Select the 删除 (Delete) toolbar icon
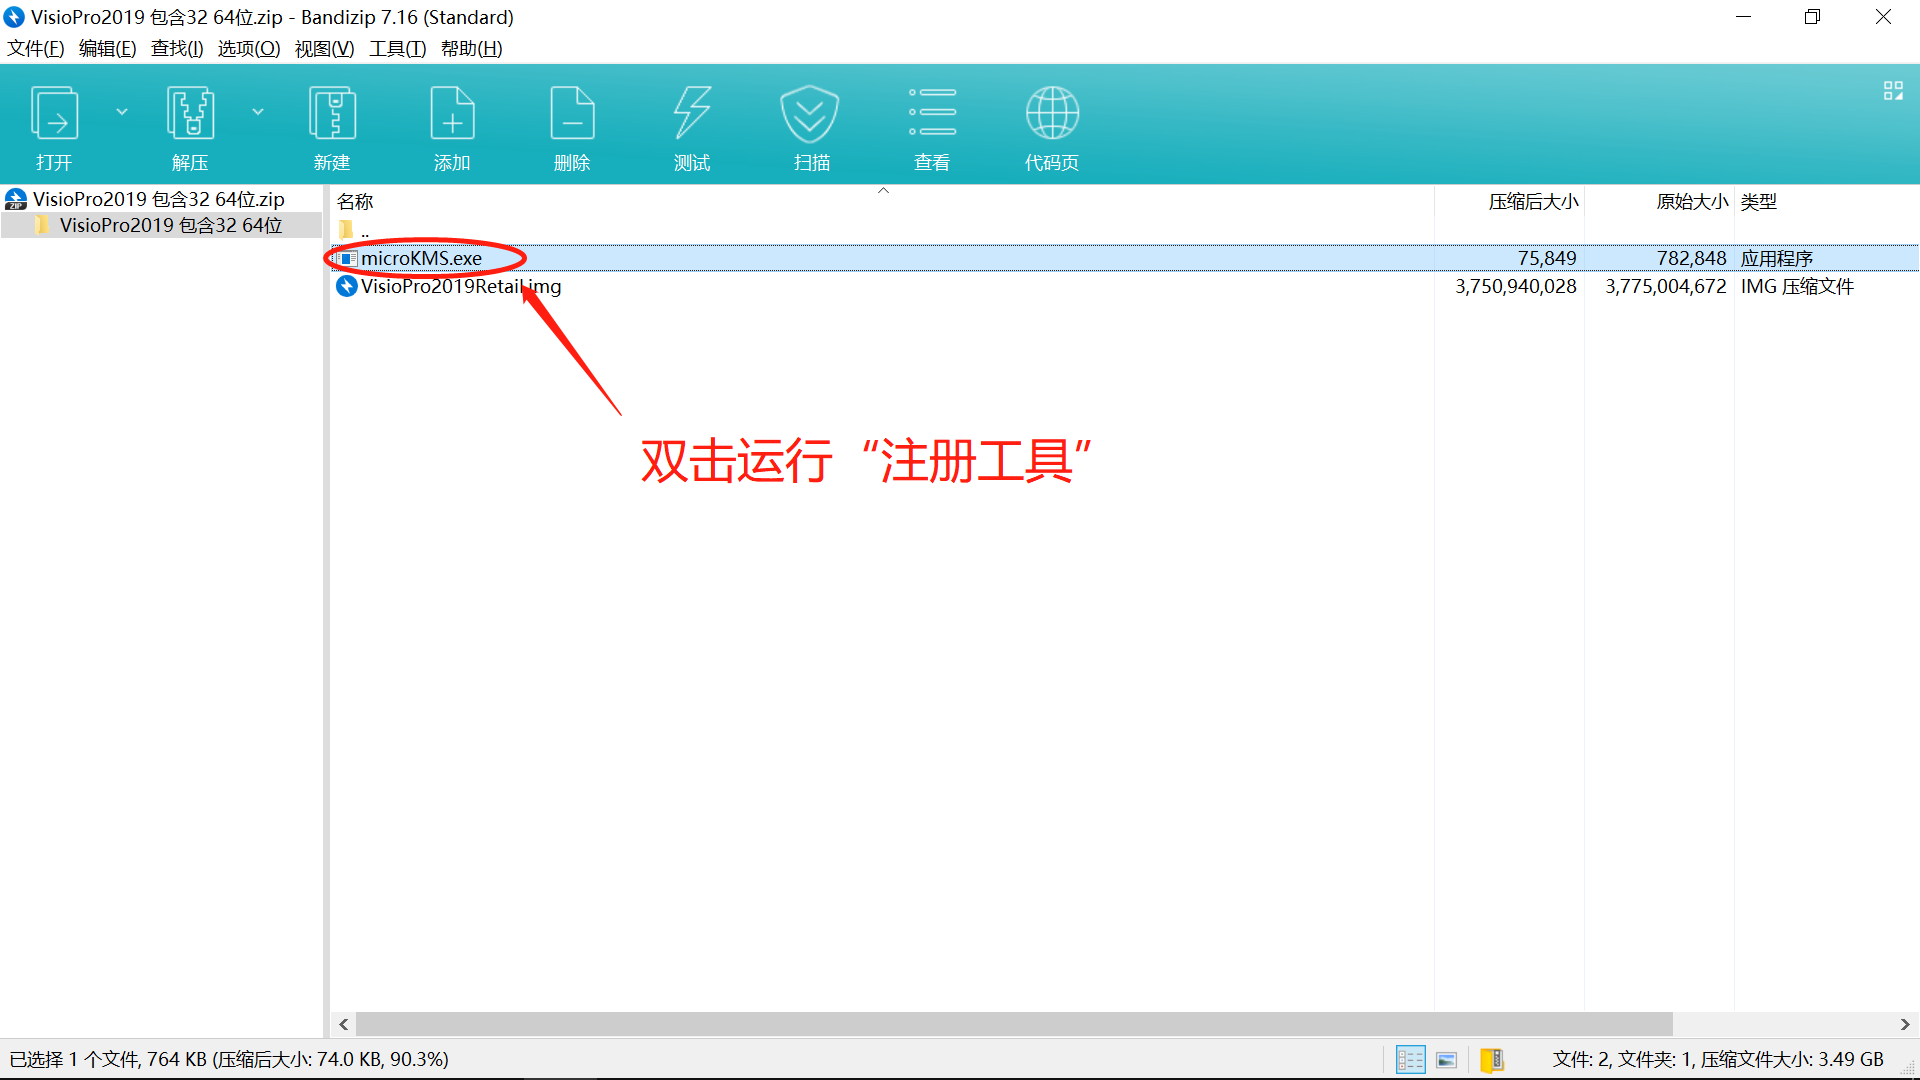This screenshot has width=1920, height=1080. pyautogui.click(x=572, y=112)
